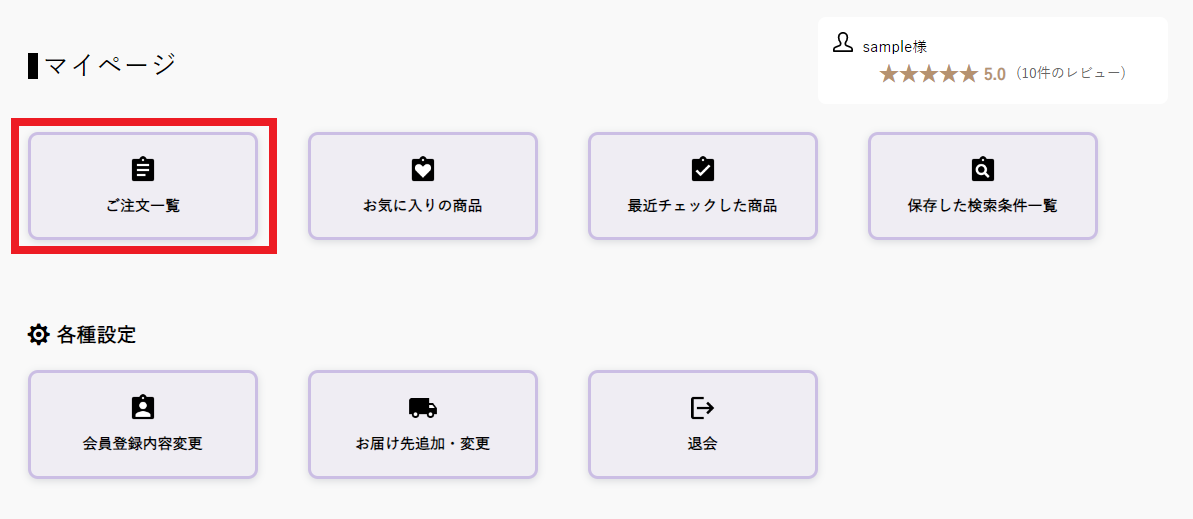This screenshot has height=519, width=1193.
Task: Click the user silhouette icon beside sample様
Action: (842, 43)
